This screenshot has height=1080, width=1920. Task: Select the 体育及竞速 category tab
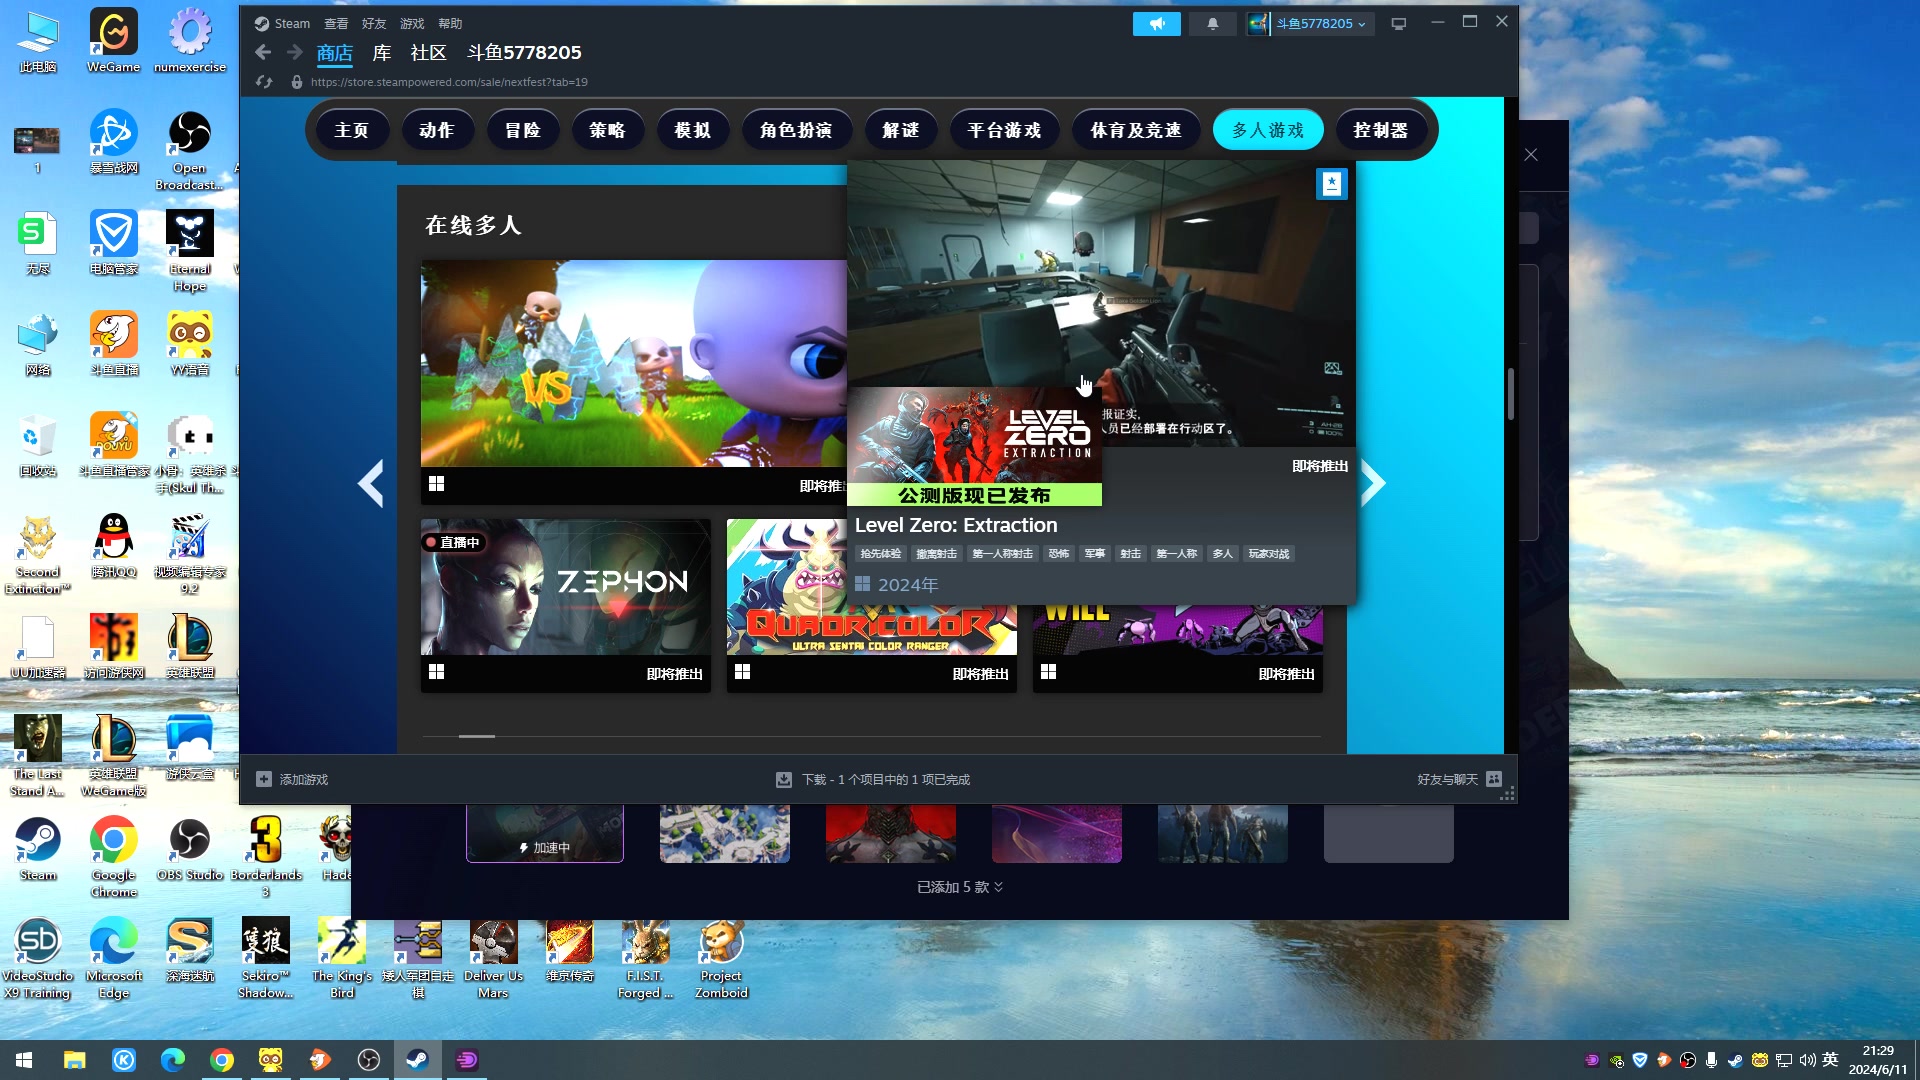(x=1136, y=130)
